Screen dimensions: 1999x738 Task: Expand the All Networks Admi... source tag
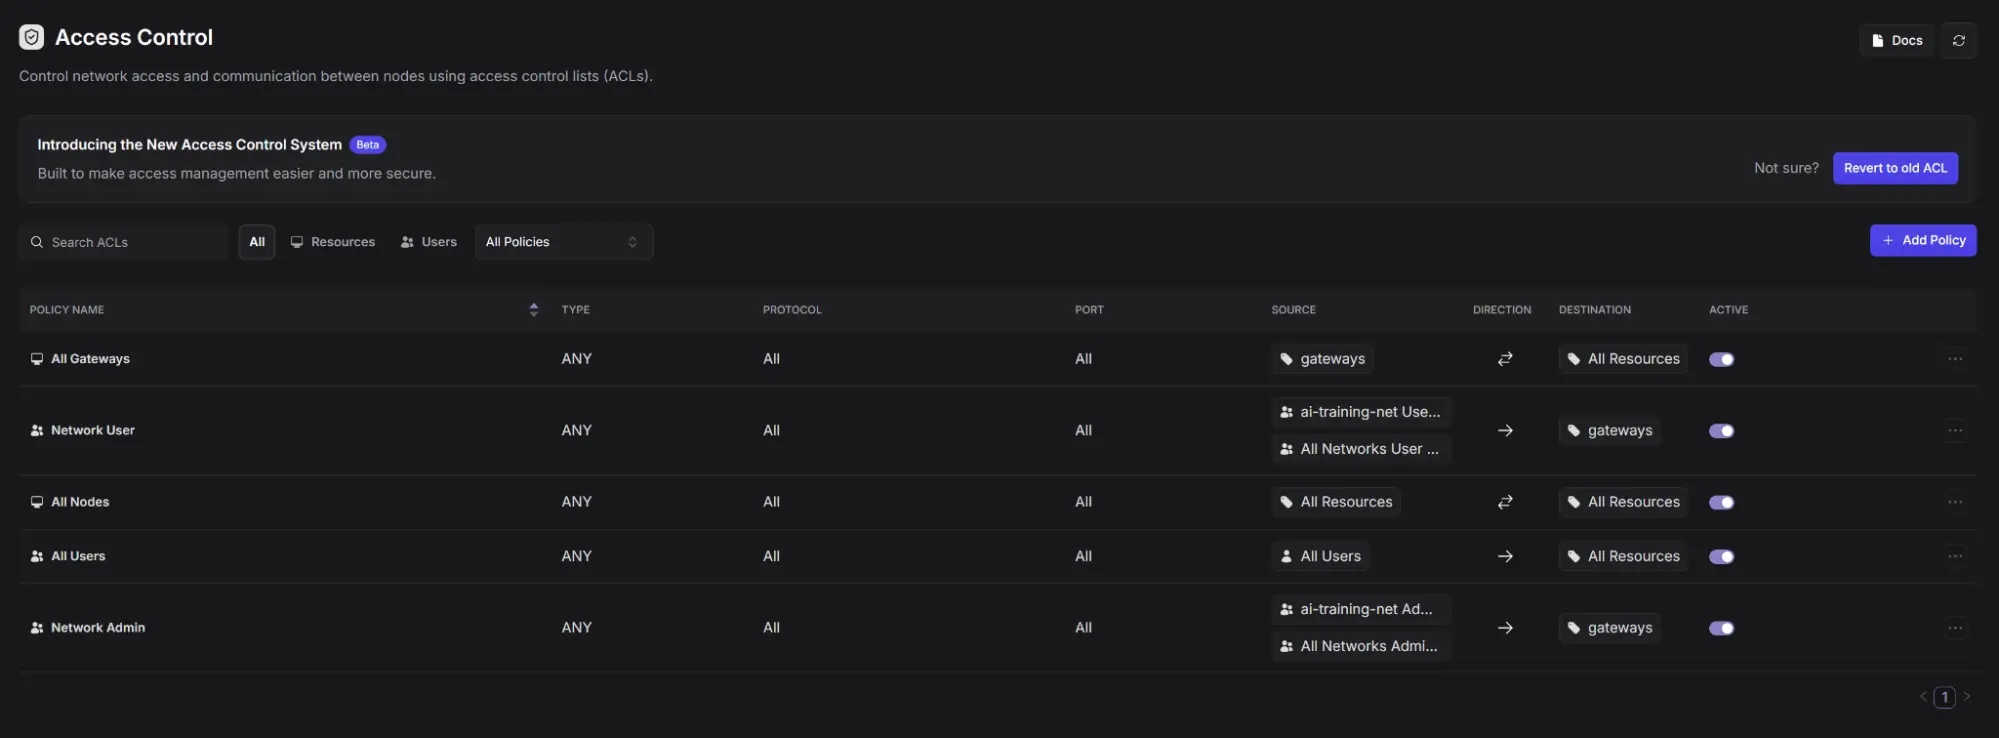click(1360, 647)
